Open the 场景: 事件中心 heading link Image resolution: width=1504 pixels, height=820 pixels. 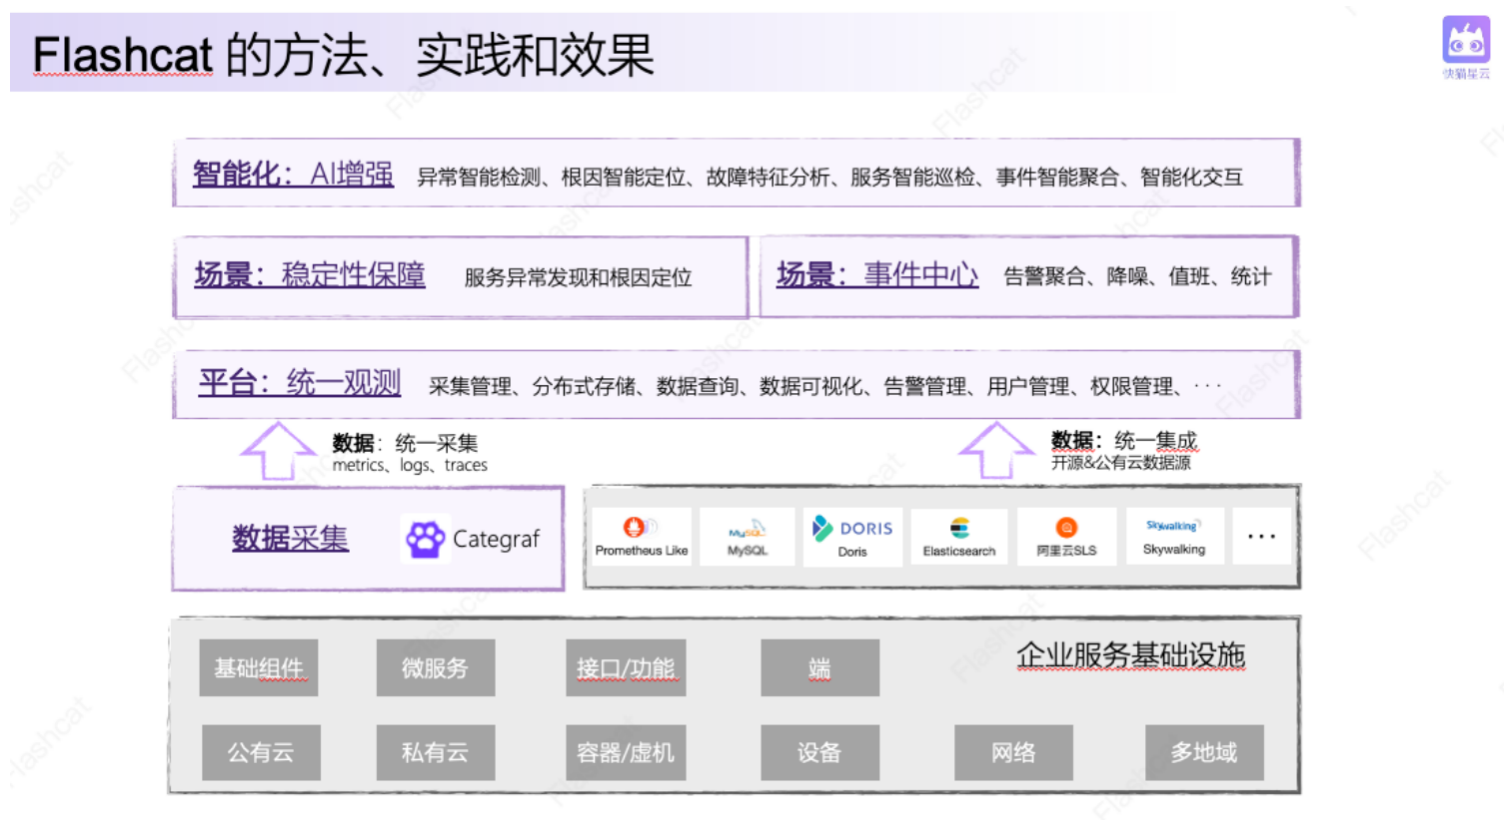click(877, 274)
